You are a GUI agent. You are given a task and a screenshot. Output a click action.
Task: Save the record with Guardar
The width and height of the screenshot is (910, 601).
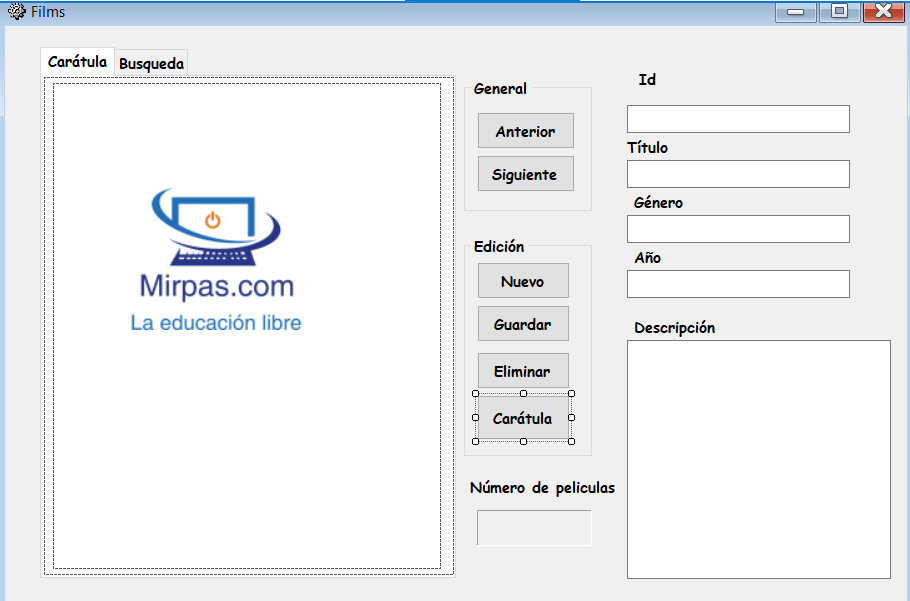coord(523,324)
